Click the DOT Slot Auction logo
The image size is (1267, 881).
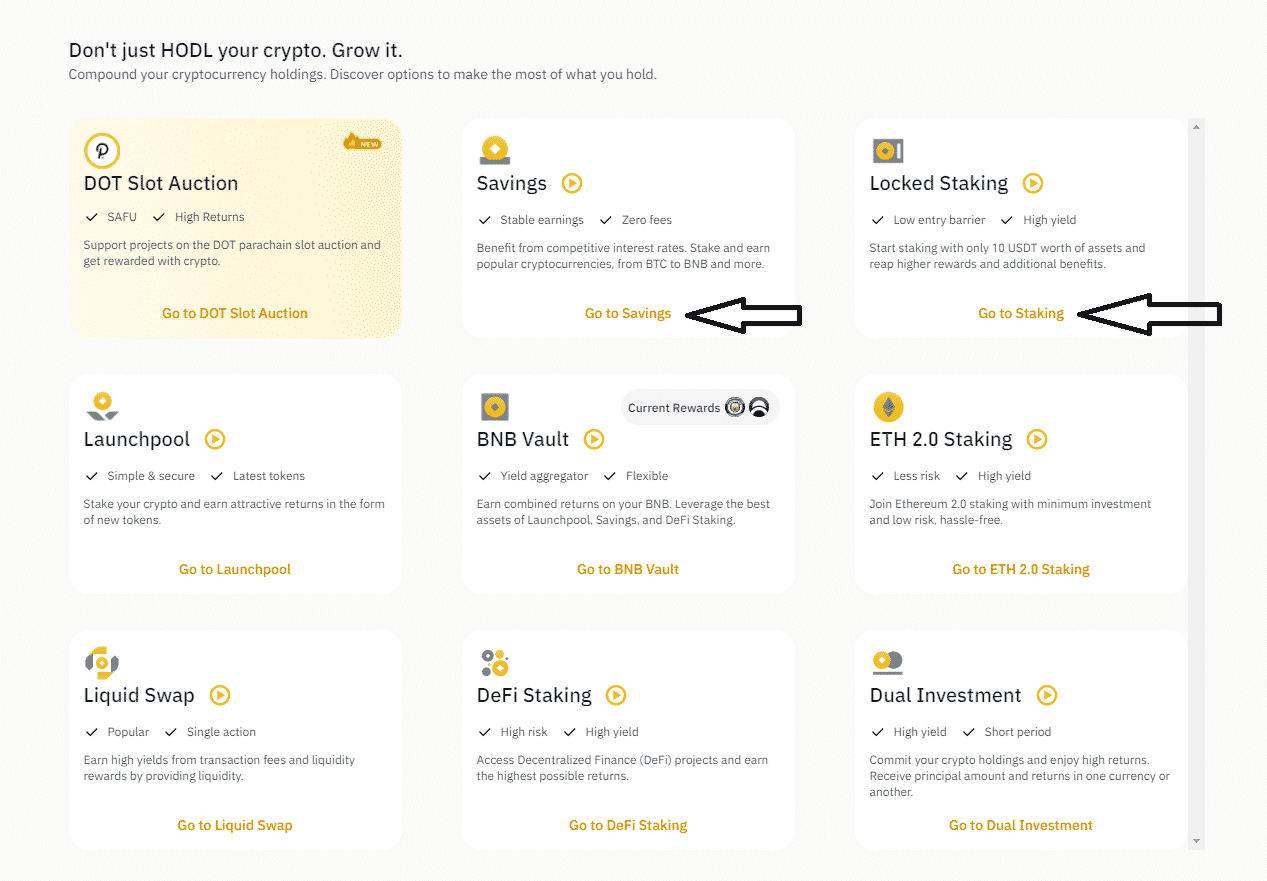click(x=102, y=151)
